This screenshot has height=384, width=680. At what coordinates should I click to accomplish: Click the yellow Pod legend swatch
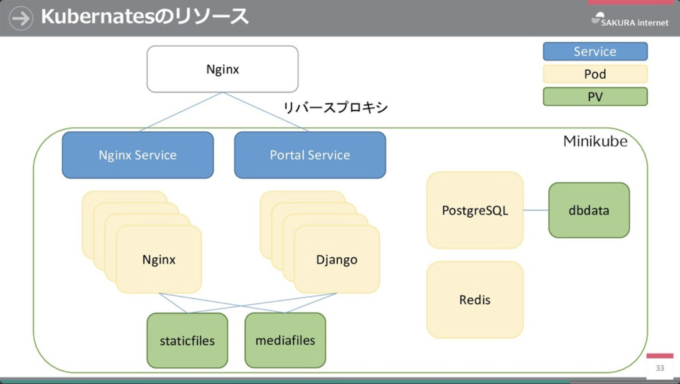tap(595, 74)
